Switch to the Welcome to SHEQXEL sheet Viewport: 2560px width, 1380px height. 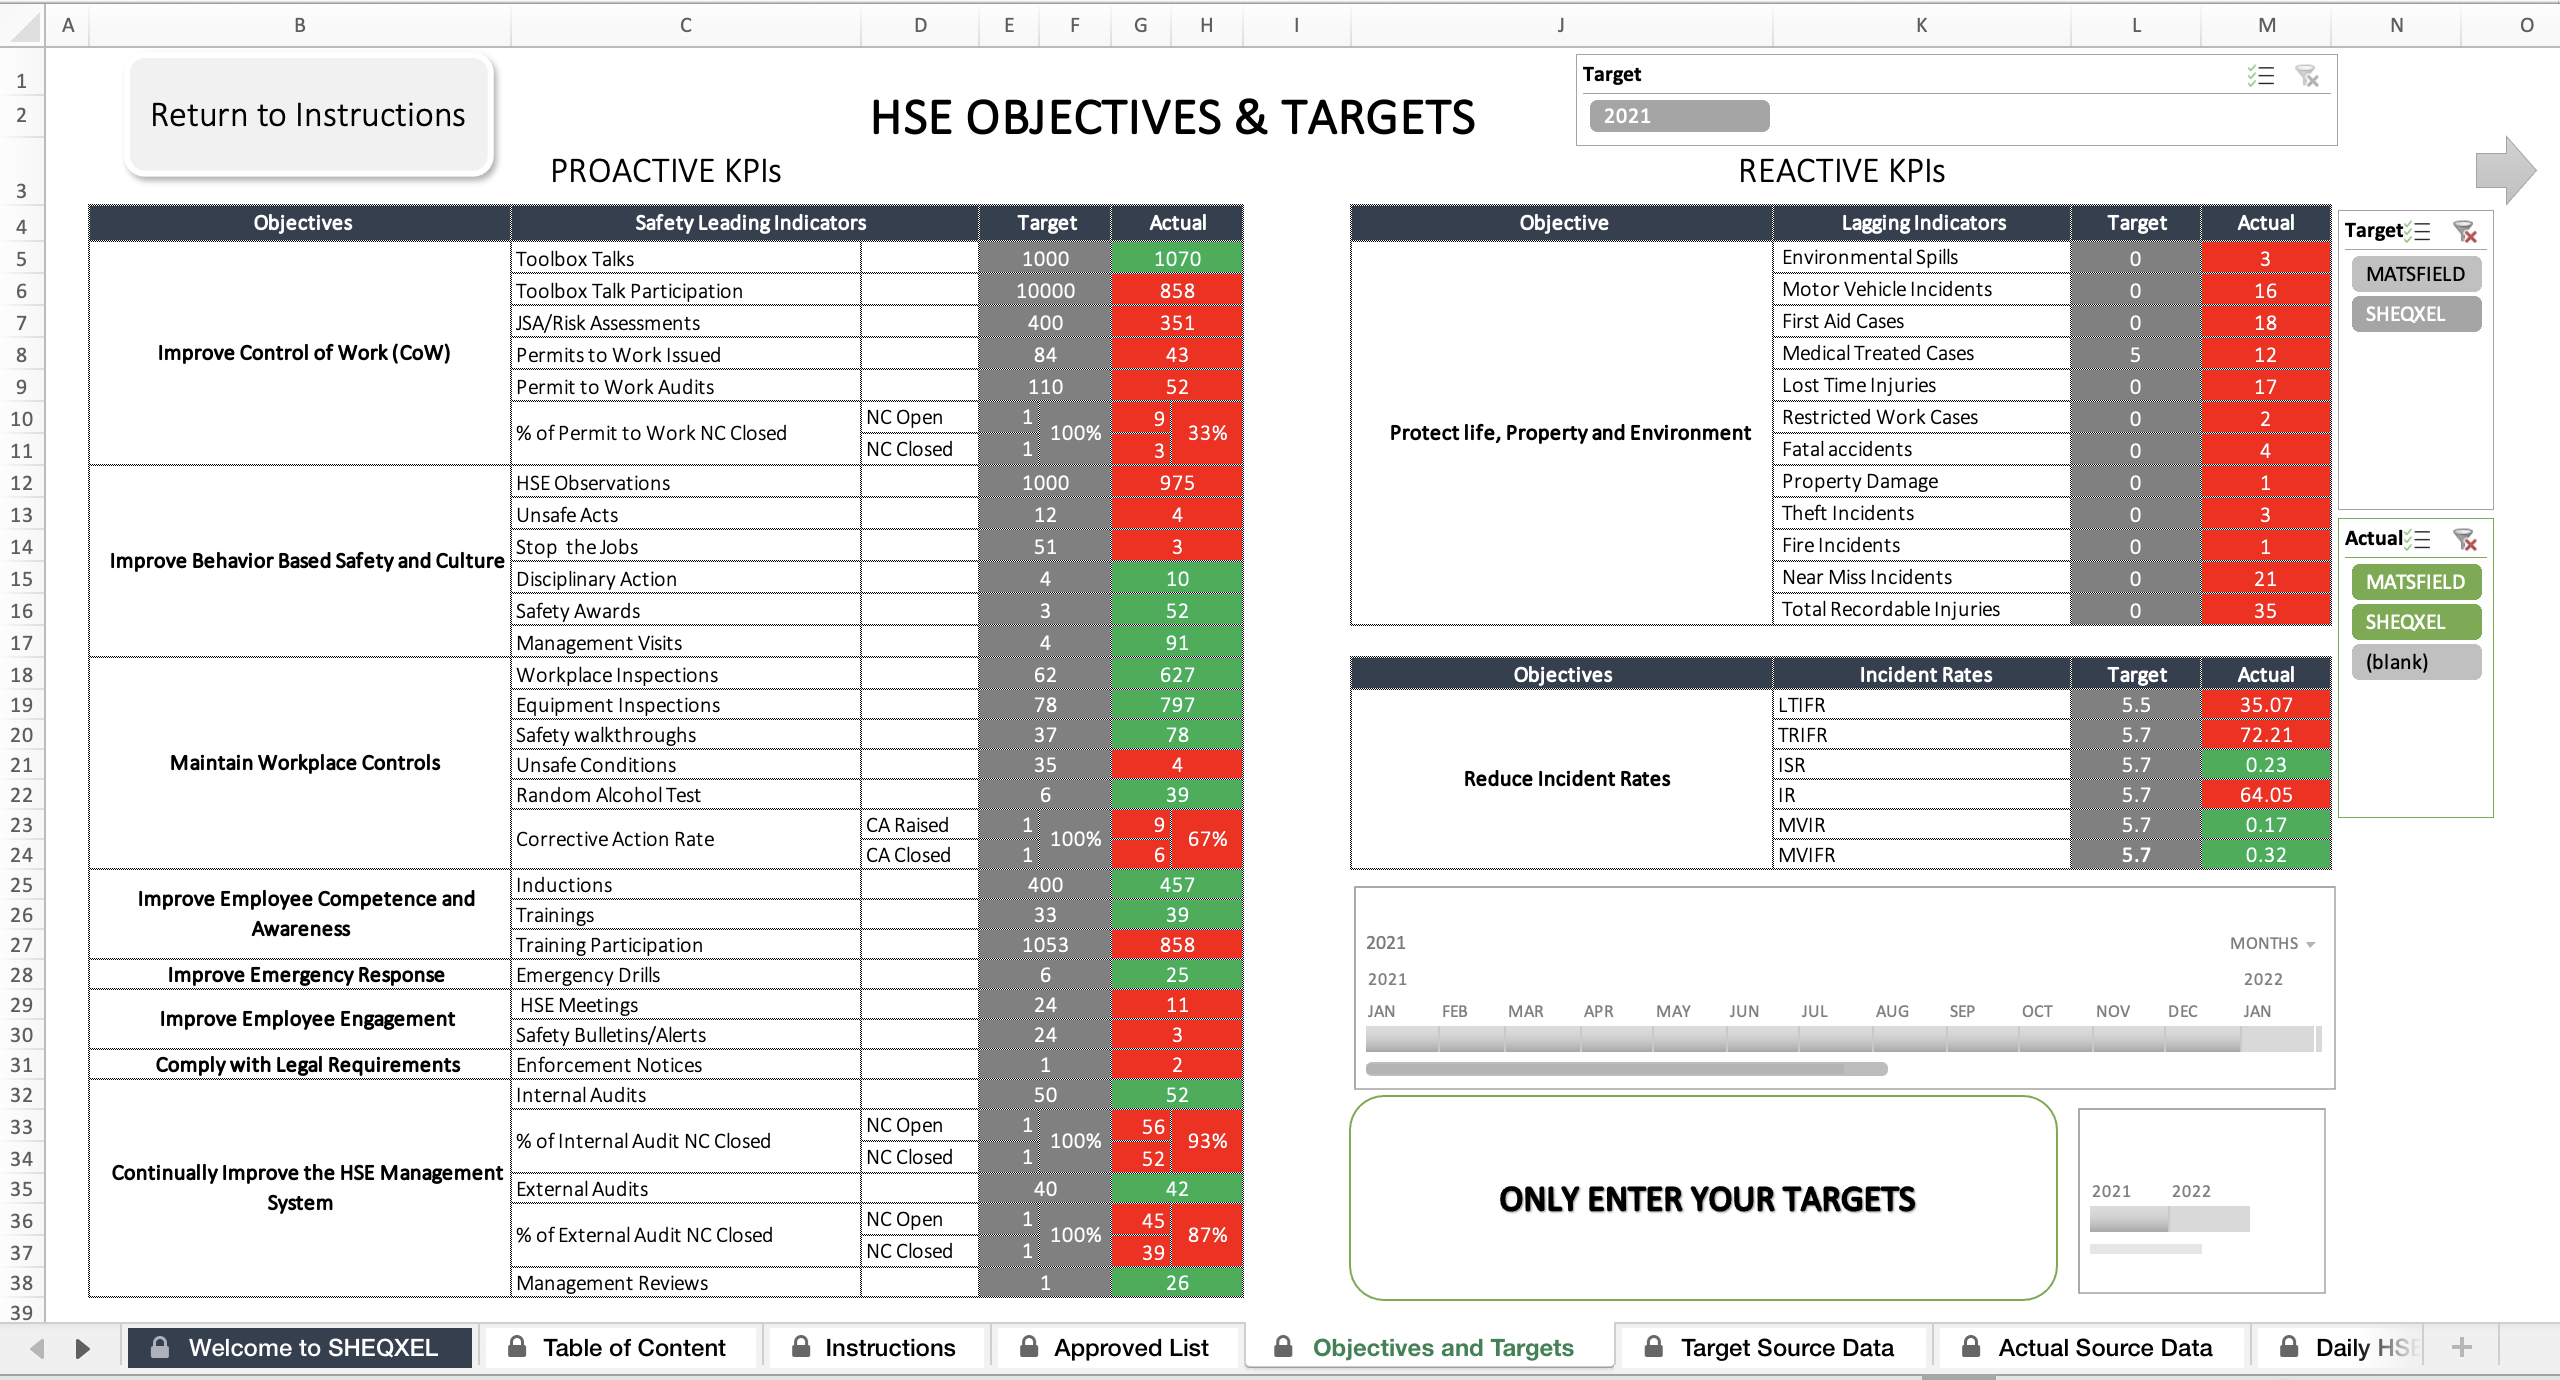click(x=299, y=1347)
